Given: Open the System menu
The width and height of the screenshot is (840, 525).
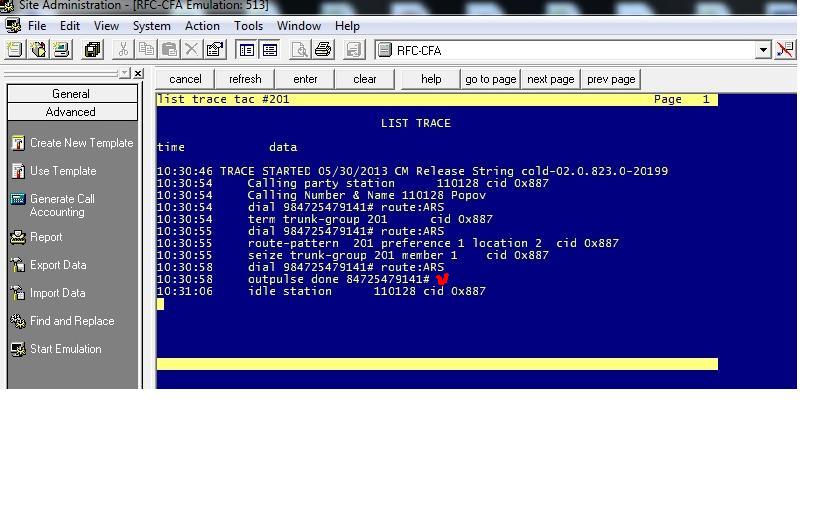Looking at the screenshot, I should [152, 26].
